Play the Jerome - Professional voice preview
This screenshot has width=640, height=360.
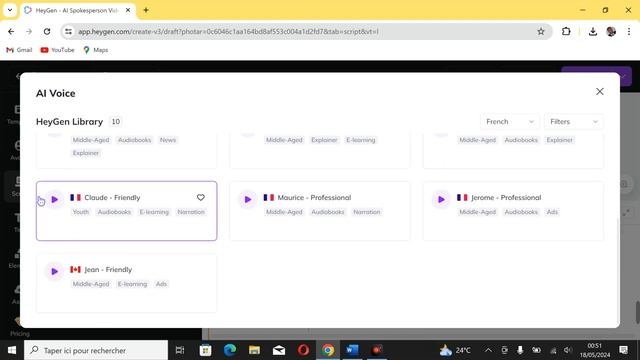441,200
